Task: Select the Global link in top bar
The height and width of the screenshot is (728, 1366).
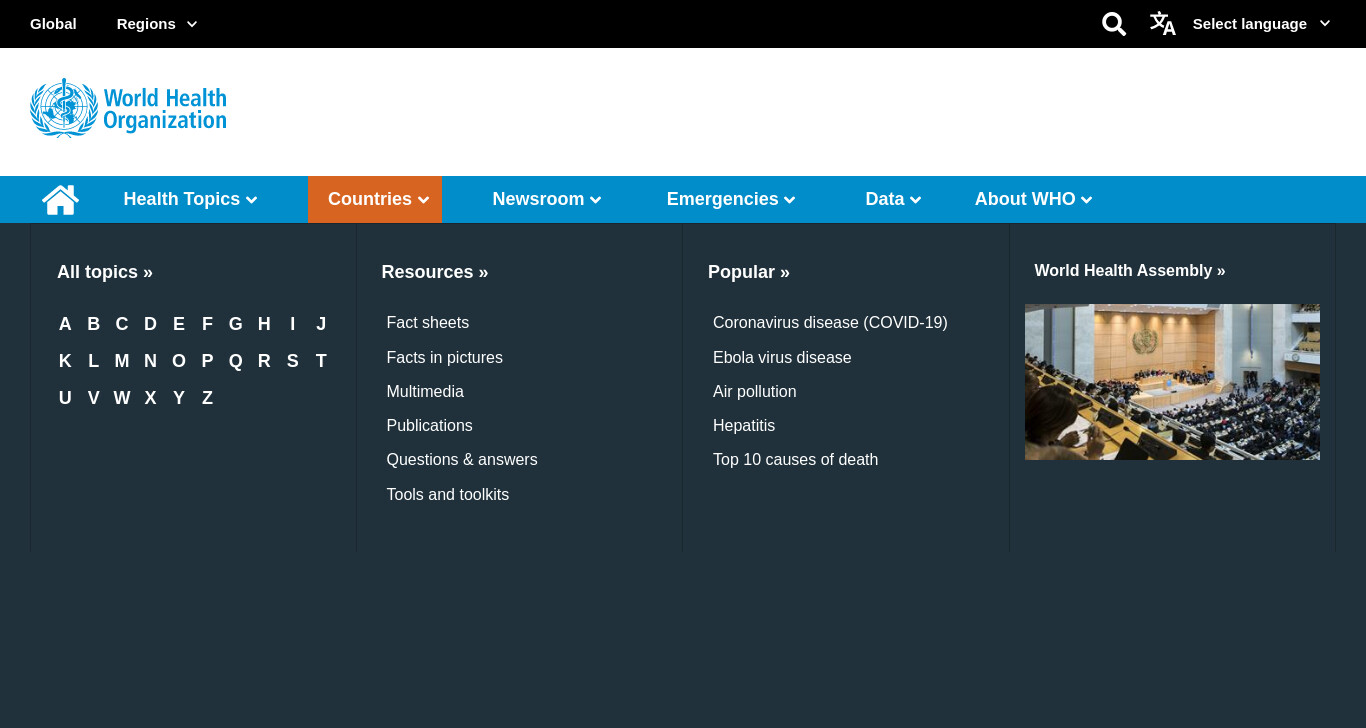Action: pos(53,24)
